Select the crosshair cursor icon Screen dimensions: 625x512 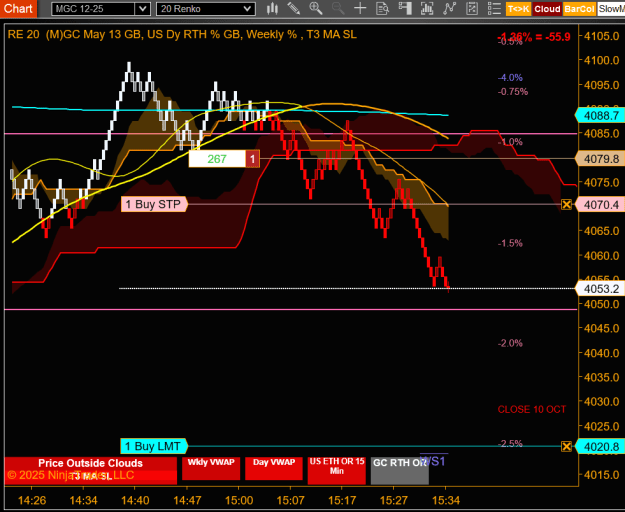(x=360, y=8)
